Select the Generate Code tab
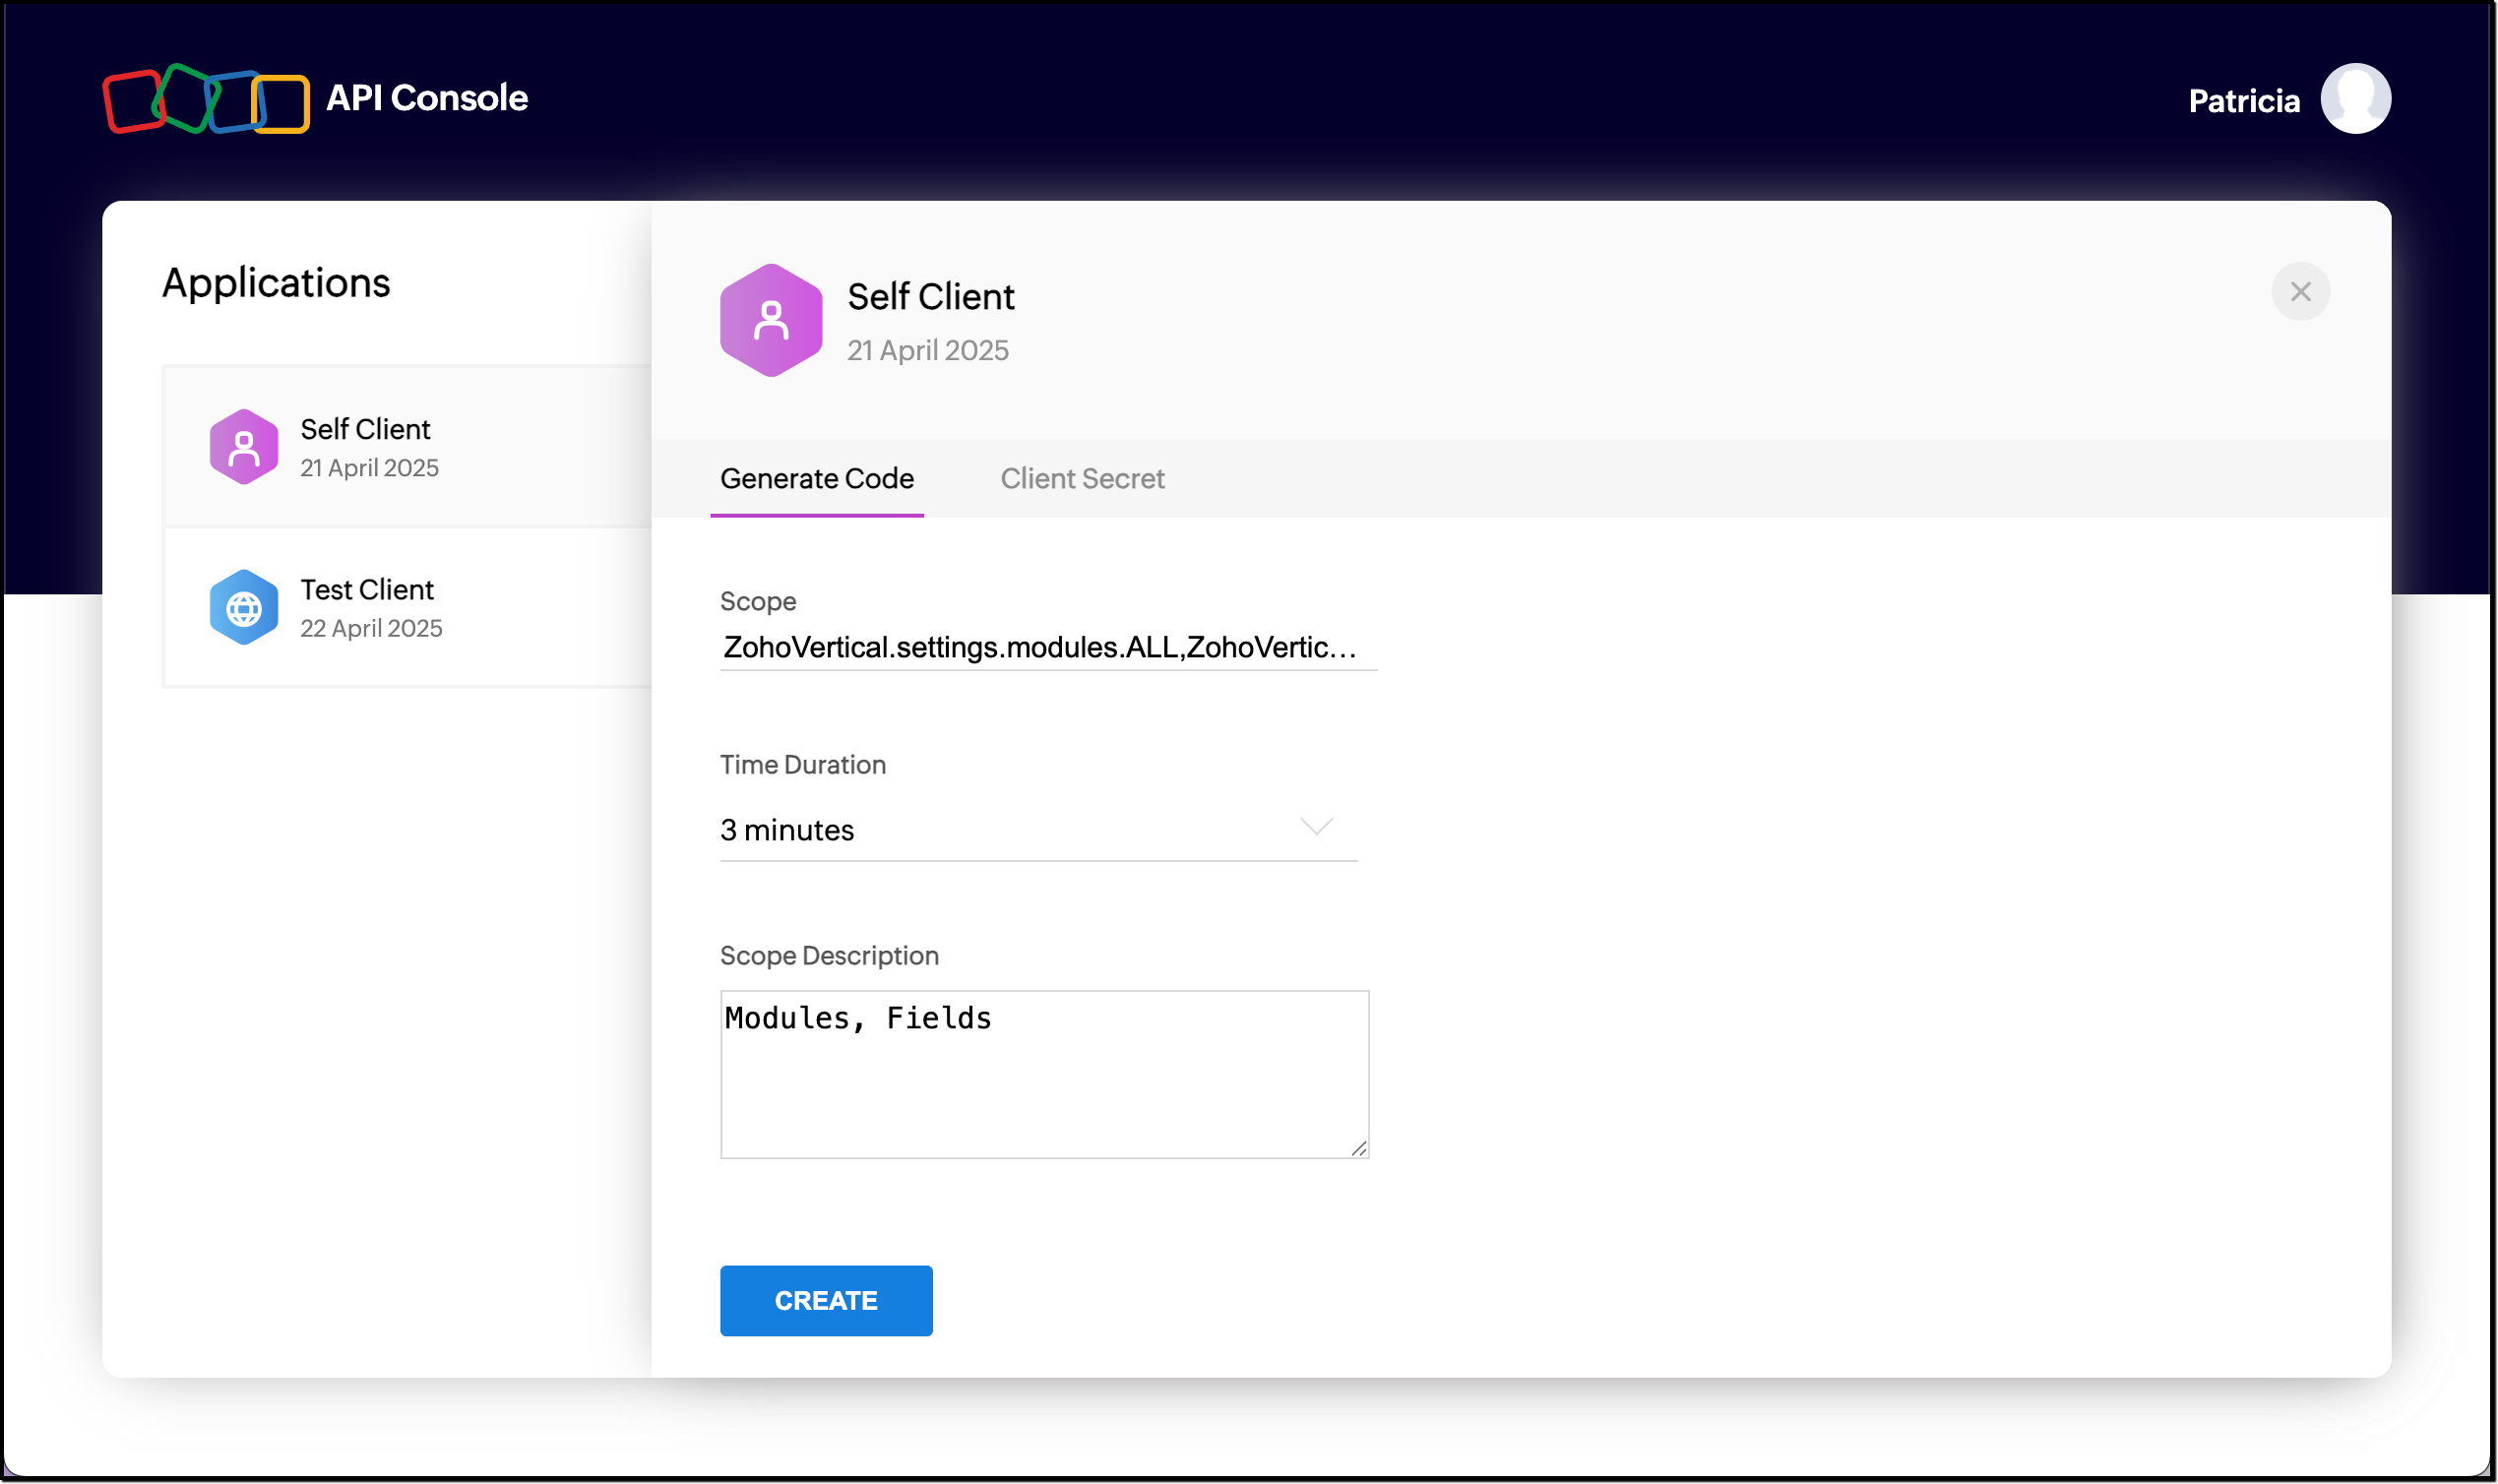Screen dimensions: 2498x1484 816,479
